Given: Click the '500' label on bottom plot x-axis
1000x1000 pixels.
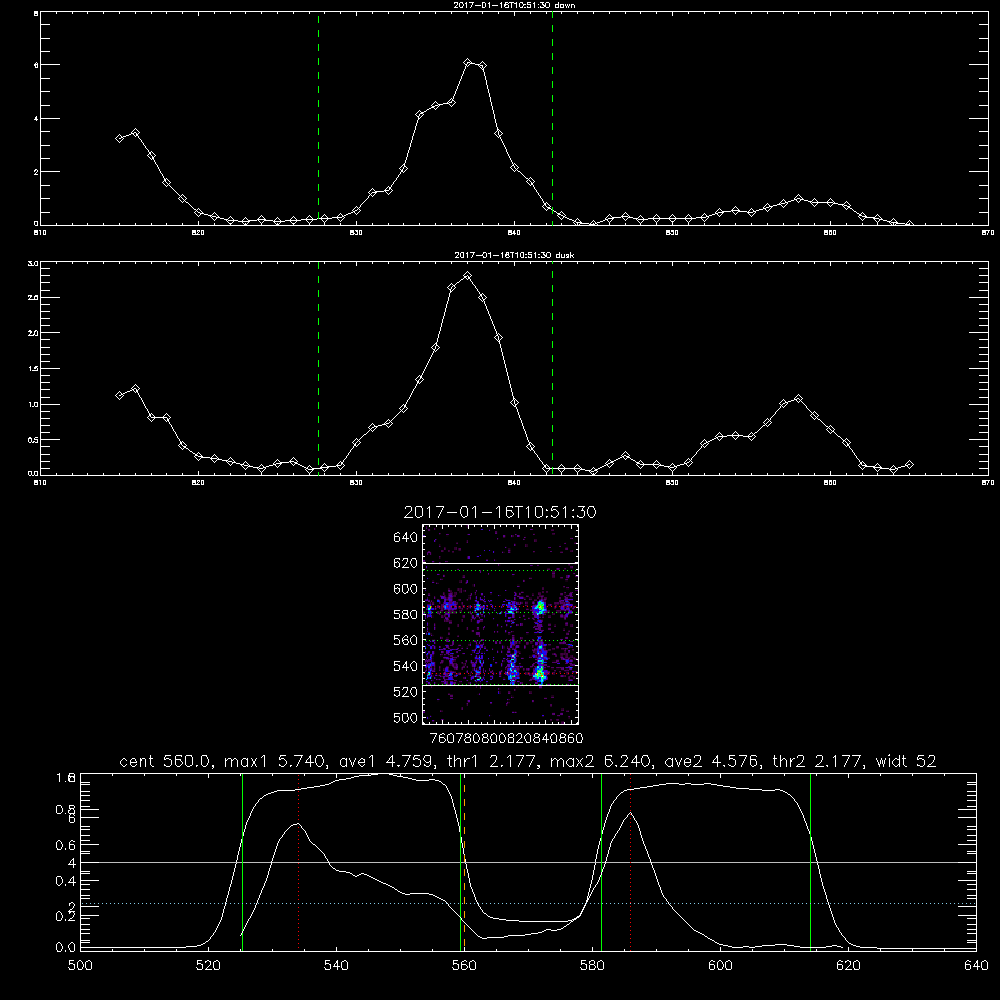Looking at the screenshot, I should pos(80,966).
